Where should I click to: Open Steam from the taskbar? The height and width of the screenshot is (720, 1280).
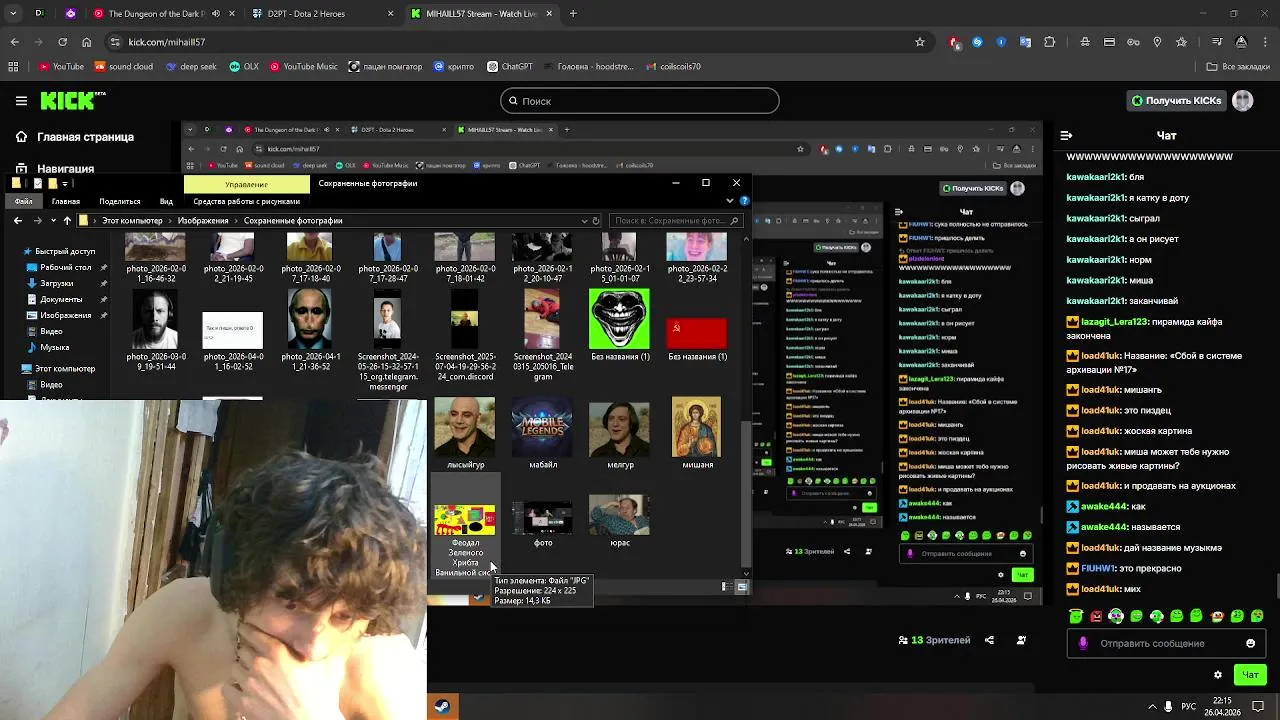coord(441,706)
